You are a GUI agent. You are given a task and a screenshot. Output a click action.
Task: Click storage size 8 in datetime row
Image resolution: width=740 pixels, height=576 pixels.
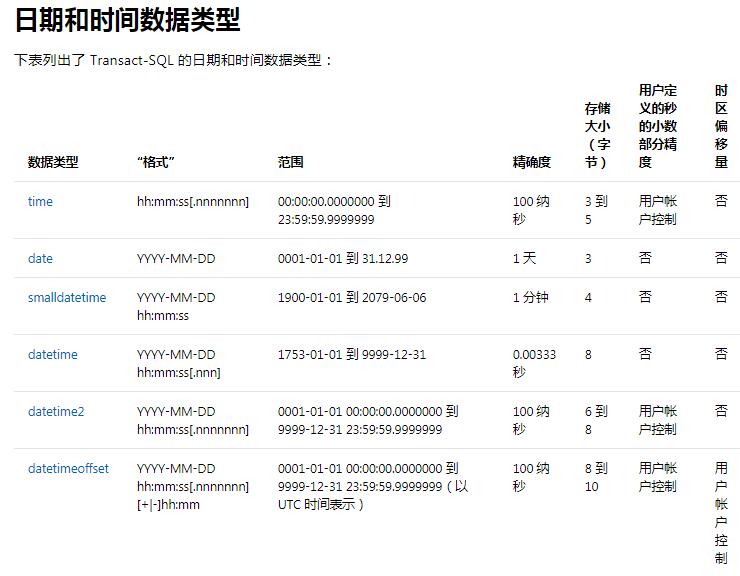click(588, 355)
